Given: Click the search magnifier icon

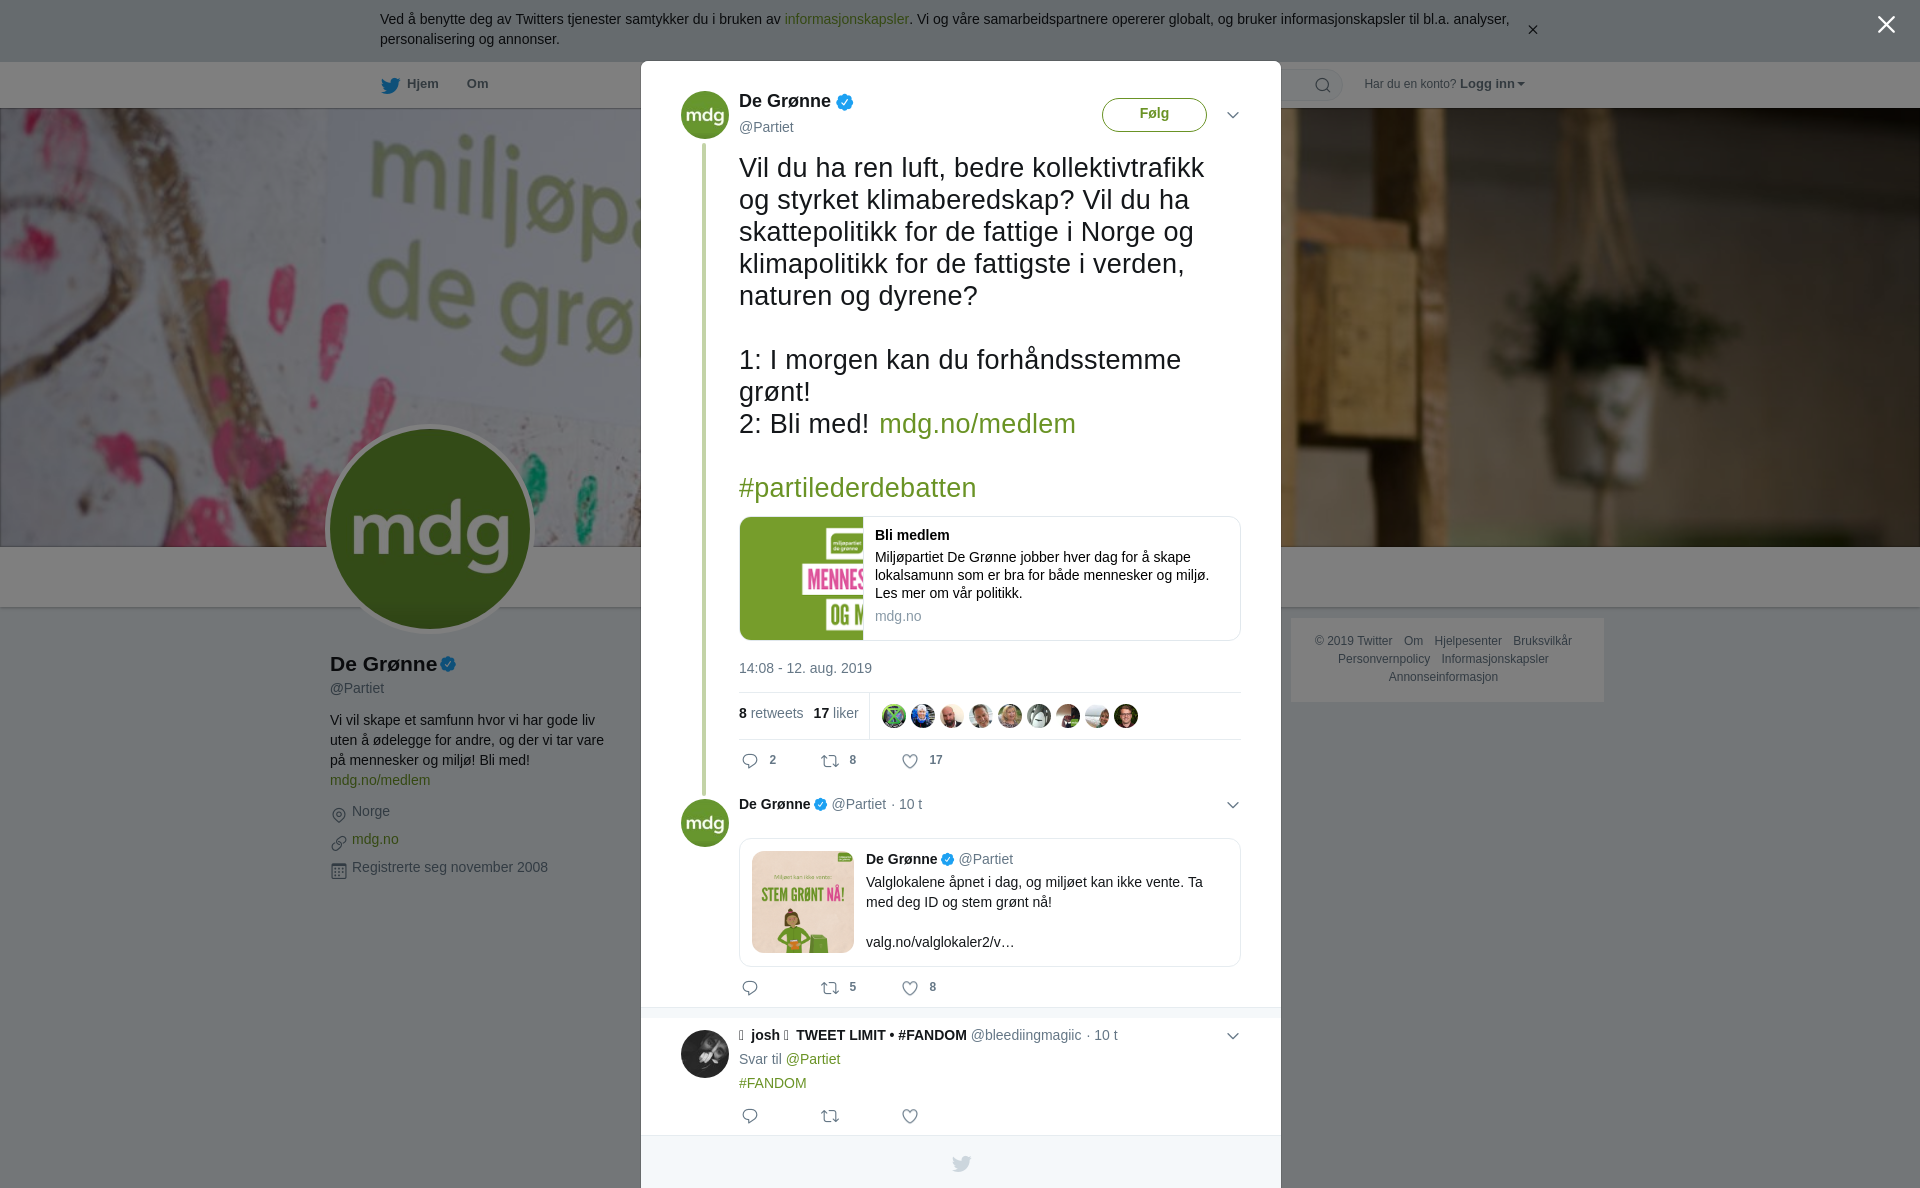Looking at the screenshot, I should [1323, 85].
